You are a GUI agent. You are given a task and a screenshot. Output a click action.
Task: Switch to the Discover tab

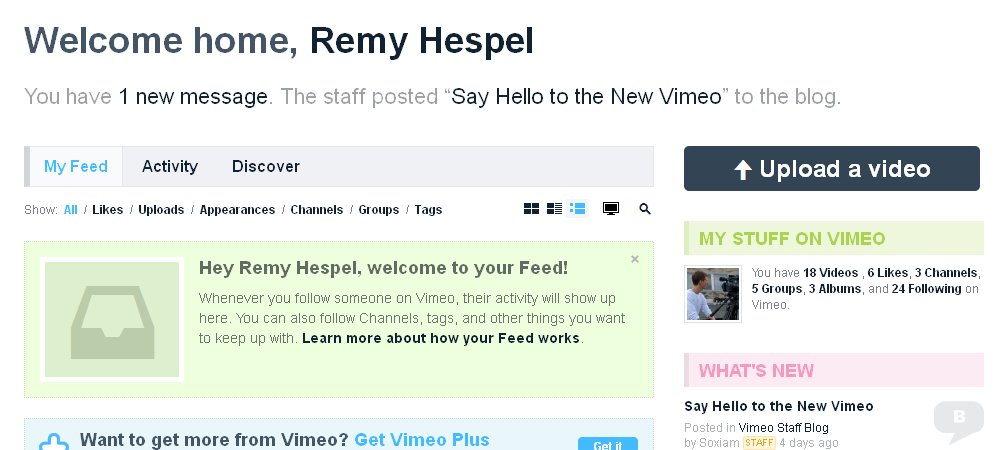tap(266, 167)
